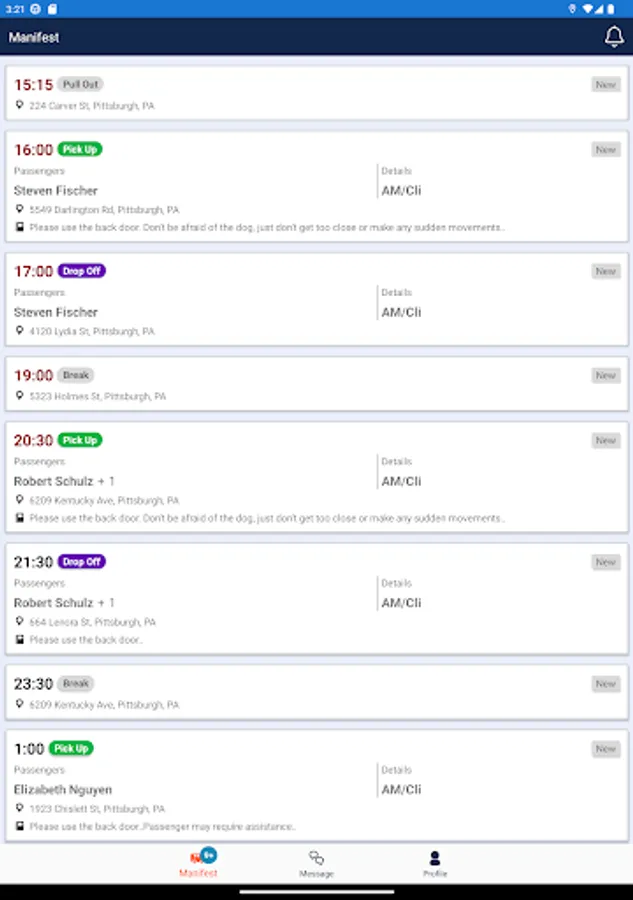
Task: Tap location pin for 5323 Holmes St
Action: pyautogui.click(x=20, y=395)
